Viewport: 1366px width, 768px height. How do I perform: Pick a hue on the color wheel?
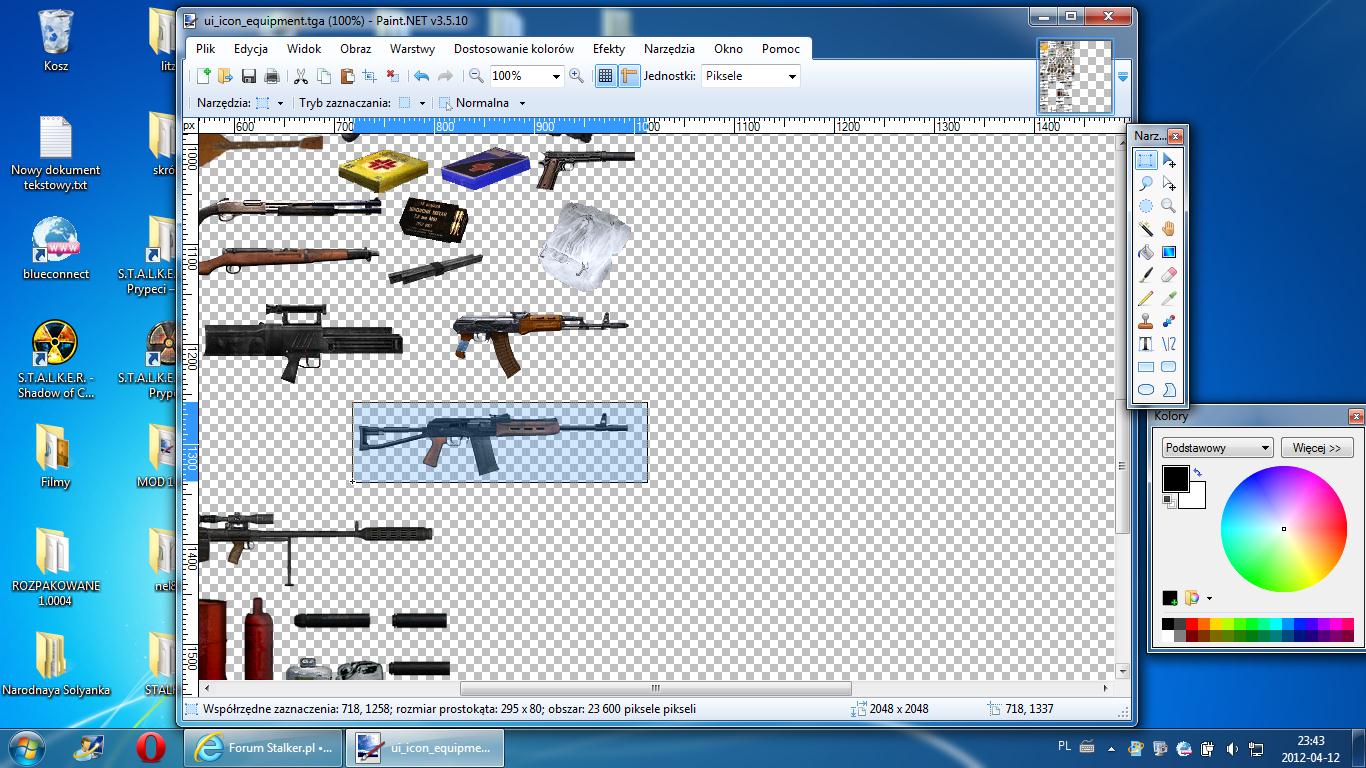1284,529
